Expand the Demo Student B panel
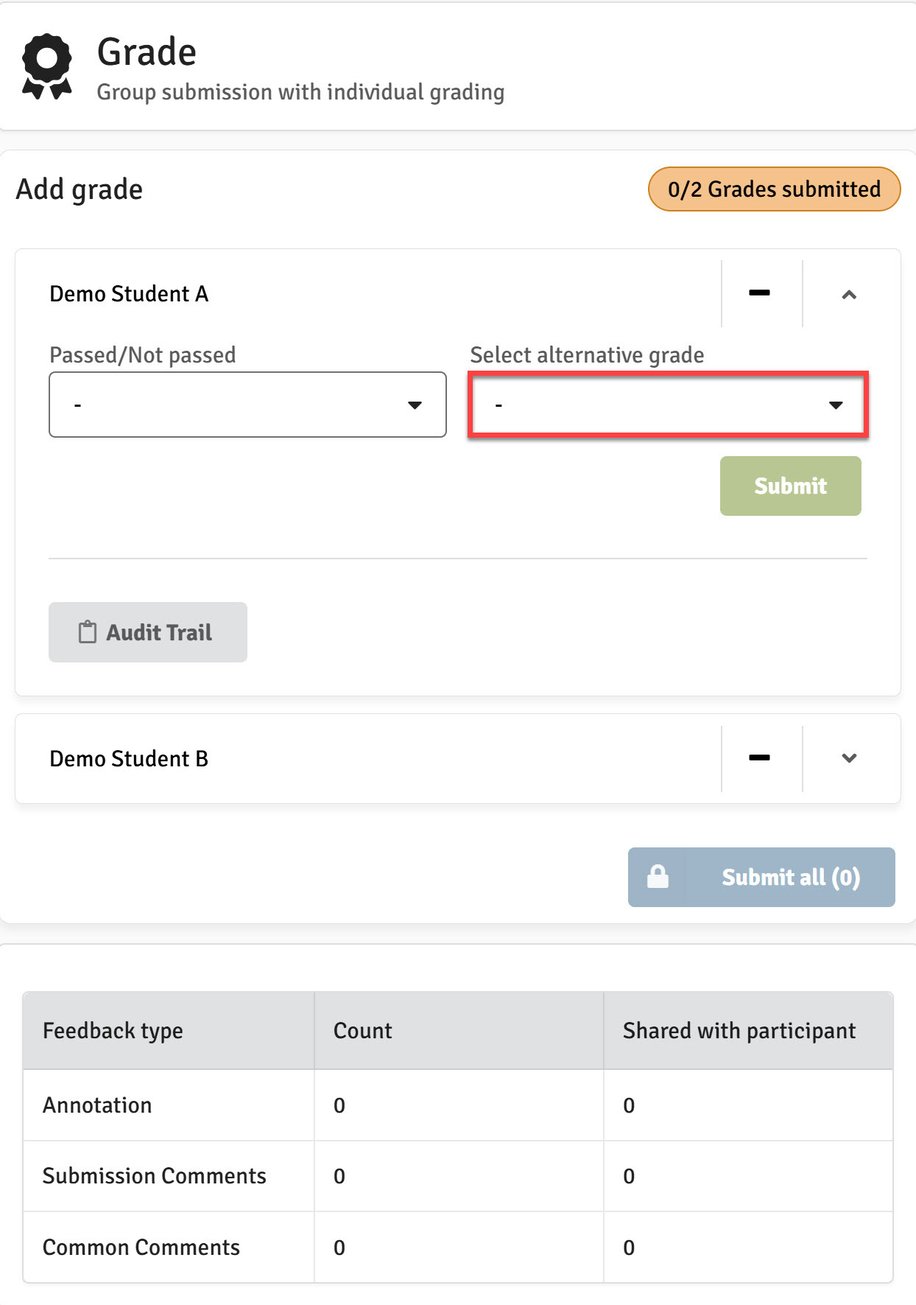 pos(849,758)
